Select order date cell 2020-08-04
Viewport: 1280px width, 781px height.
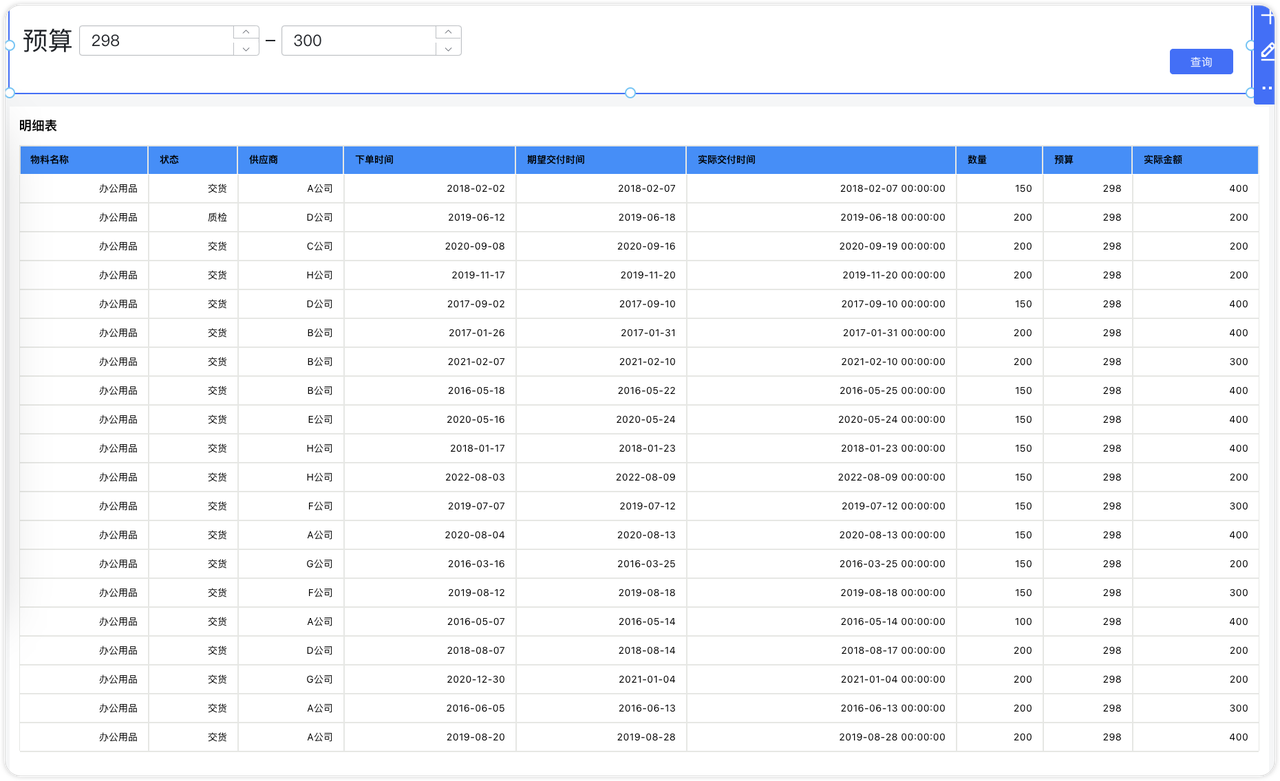tap(430, 535)
